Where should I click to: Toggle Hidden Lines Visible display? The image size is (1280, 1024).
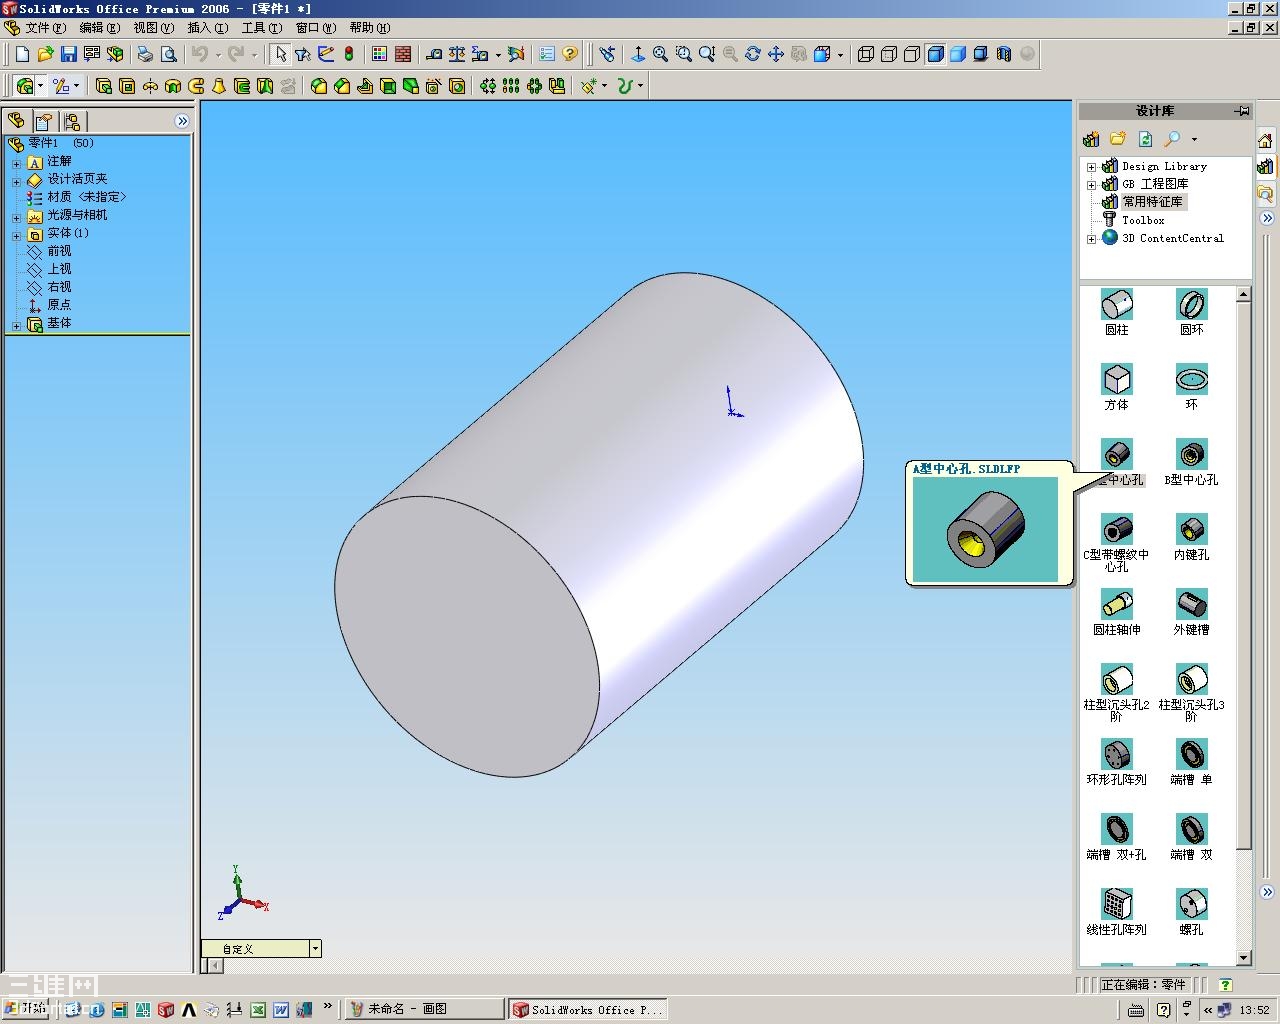click(x=889, y=54)
